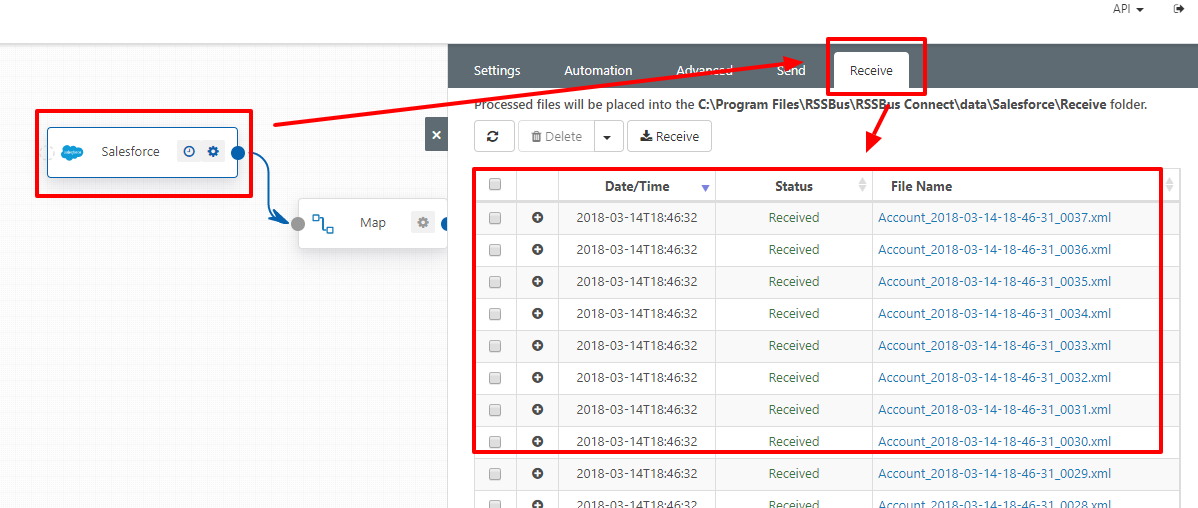Expand row details for Account file 0037
1198x508 pixels.
coord(537,218)
